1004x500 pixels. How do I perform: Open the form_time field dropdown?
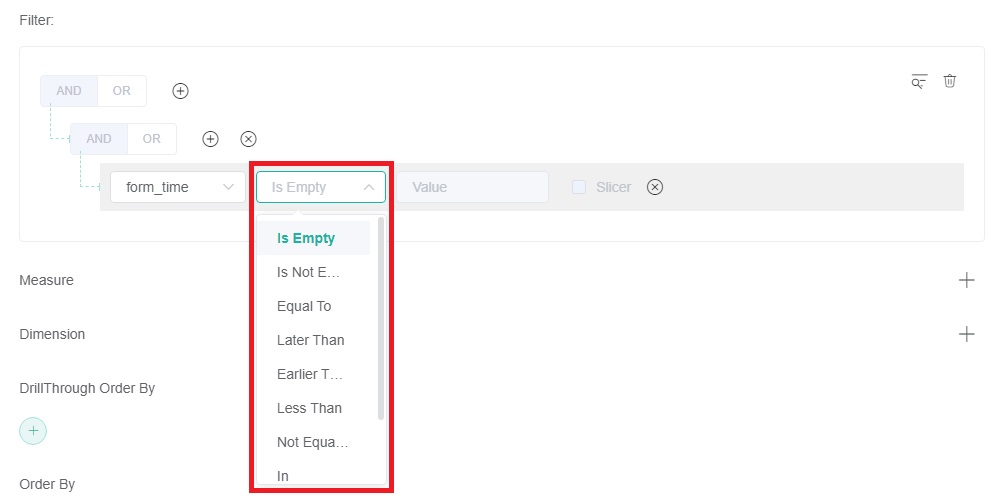pos(178,187)
